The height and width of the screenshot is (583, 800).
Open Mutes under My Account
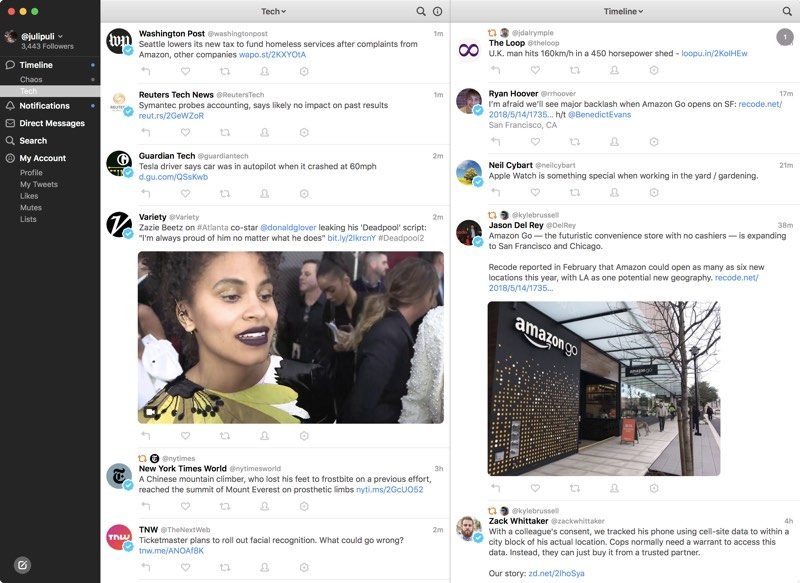pyautogui.click(x=31, y=208)
